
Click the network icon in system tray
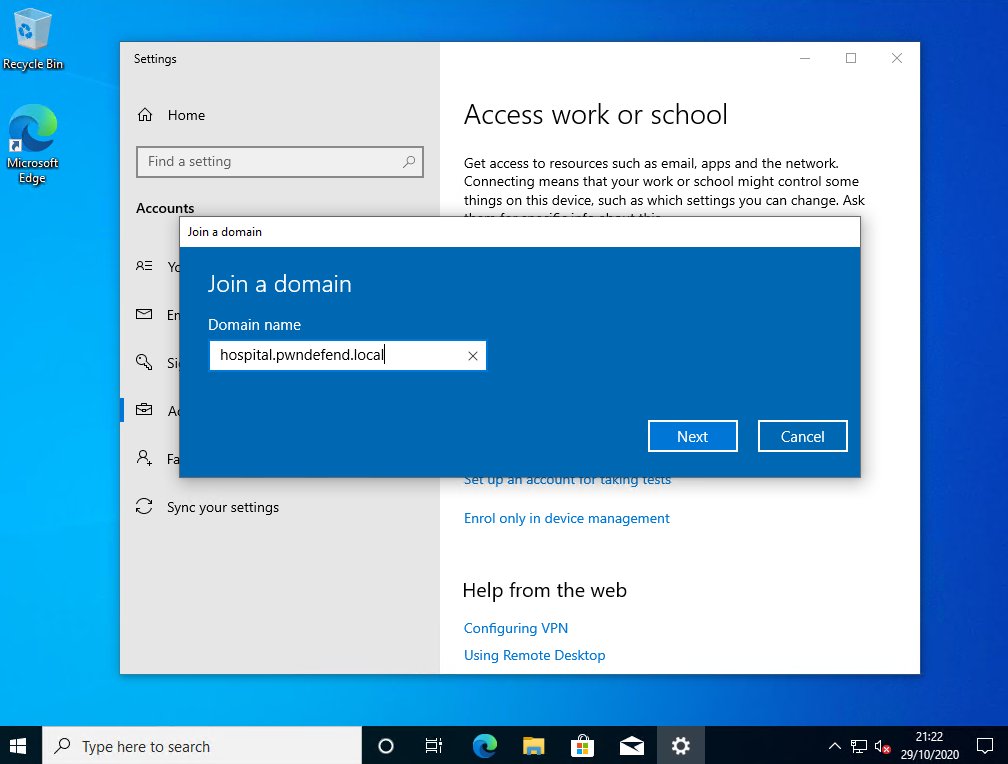click(859, 746)
